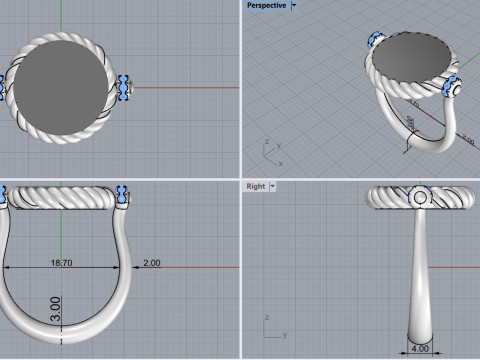480x360 pixels.
Task: Select the 2.00 dimension text
Action: pos(152,263)
